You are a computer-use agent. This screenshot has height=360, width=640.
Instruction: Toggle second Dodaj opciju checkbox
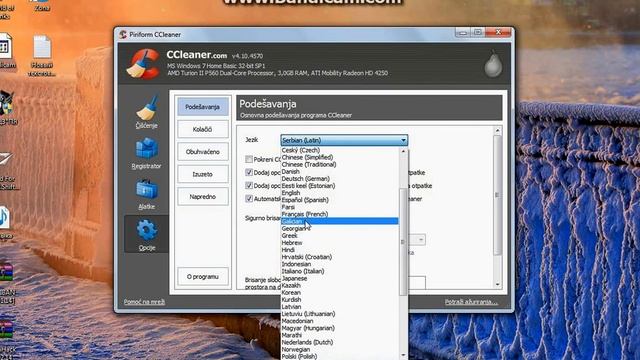tap(249, 185)
